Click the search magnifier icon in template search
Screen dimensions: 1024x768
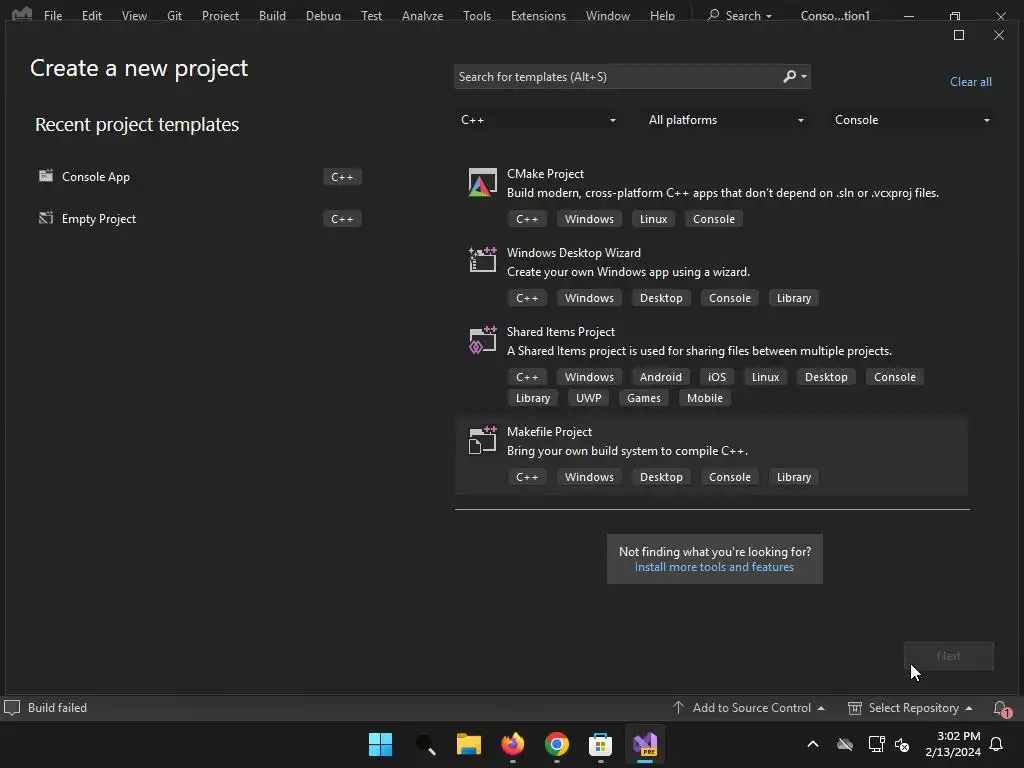tap(790, 76)
